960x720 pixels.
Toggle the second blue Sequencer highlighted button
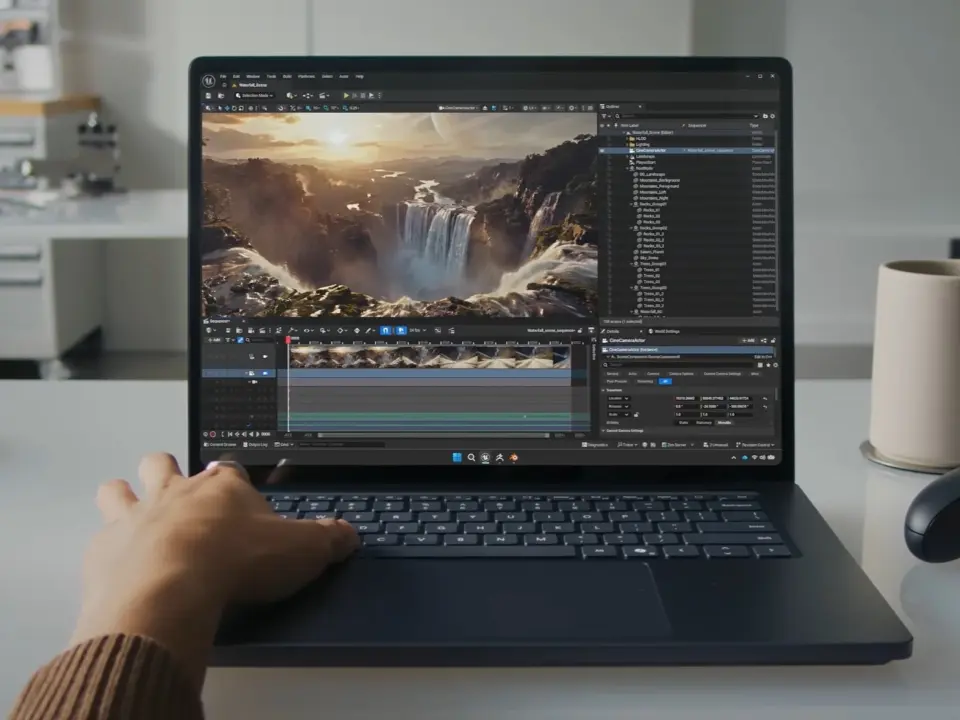pyautogui.click(x=400, y=331)
